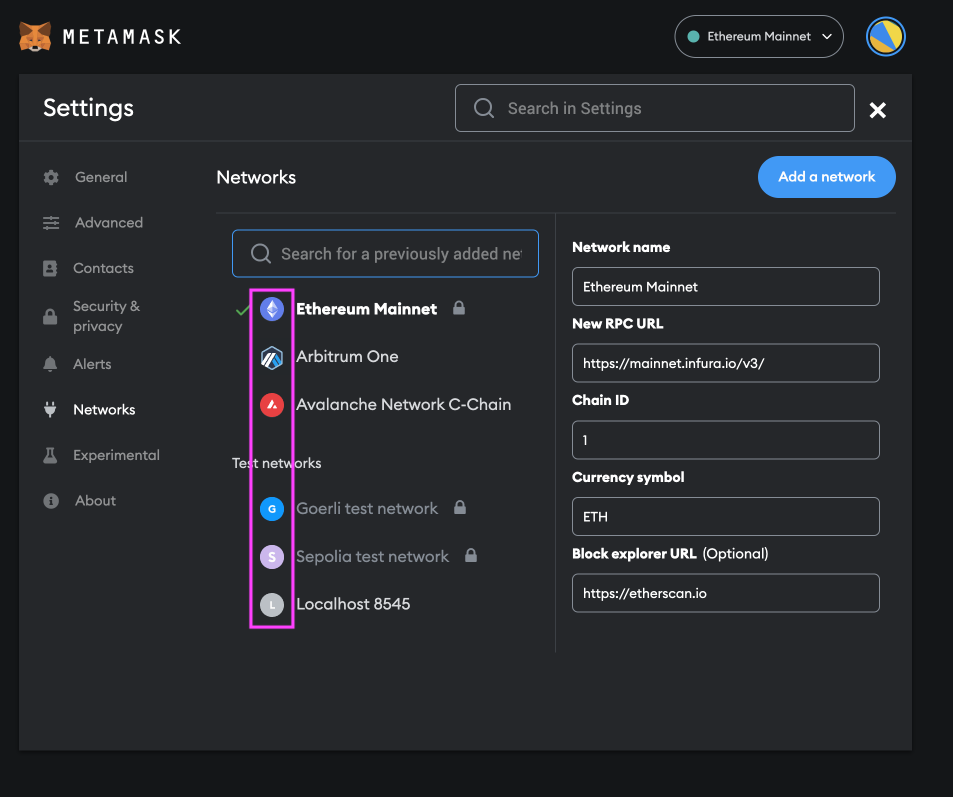
Task: Open the Experimental settings section
Action: point(116,455)
